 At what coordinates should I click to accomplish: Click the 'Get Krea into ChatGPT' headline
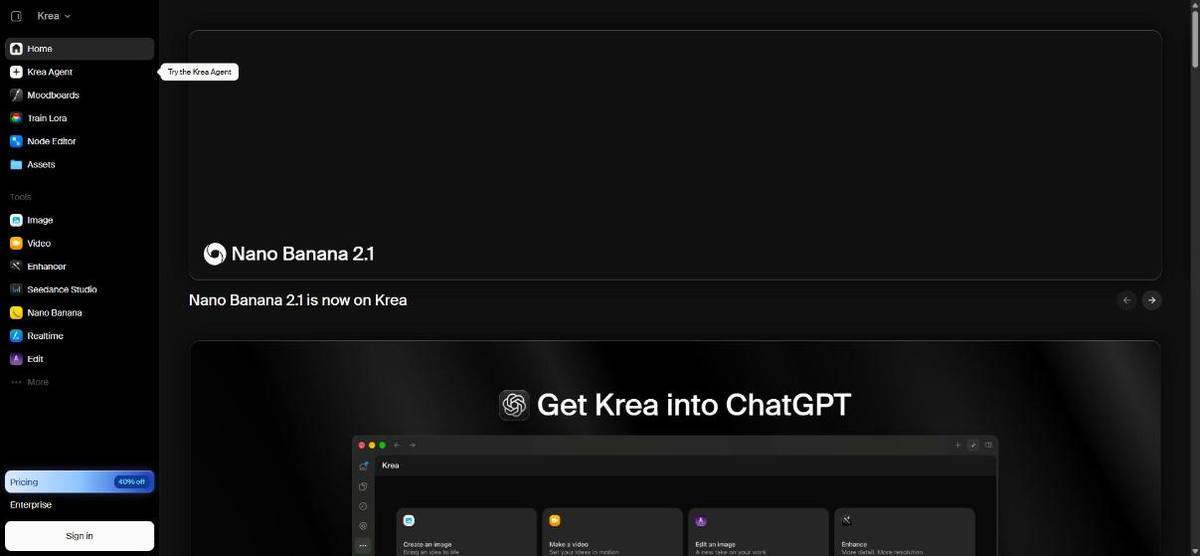tap(694, 405)
